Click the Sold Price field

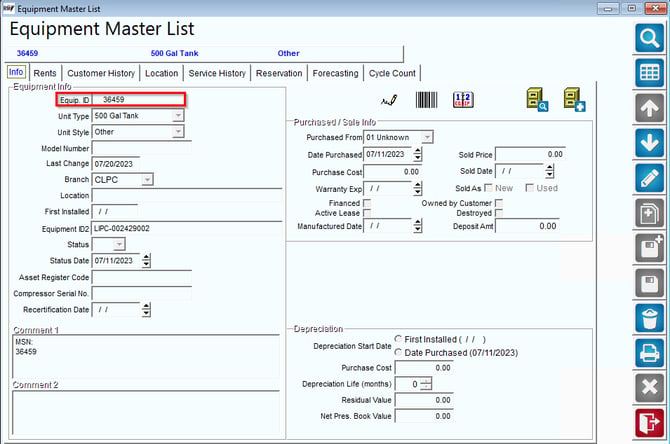point(530,154)
